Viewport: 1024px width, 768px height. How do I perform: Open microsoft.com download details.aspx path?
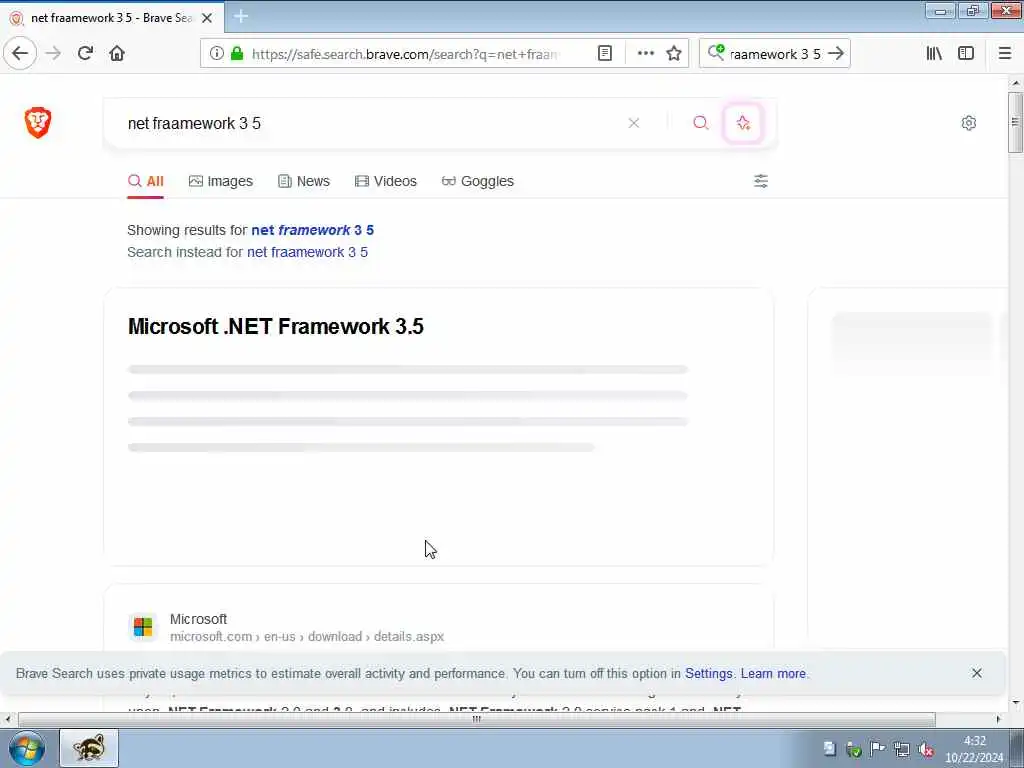[307, 636]
